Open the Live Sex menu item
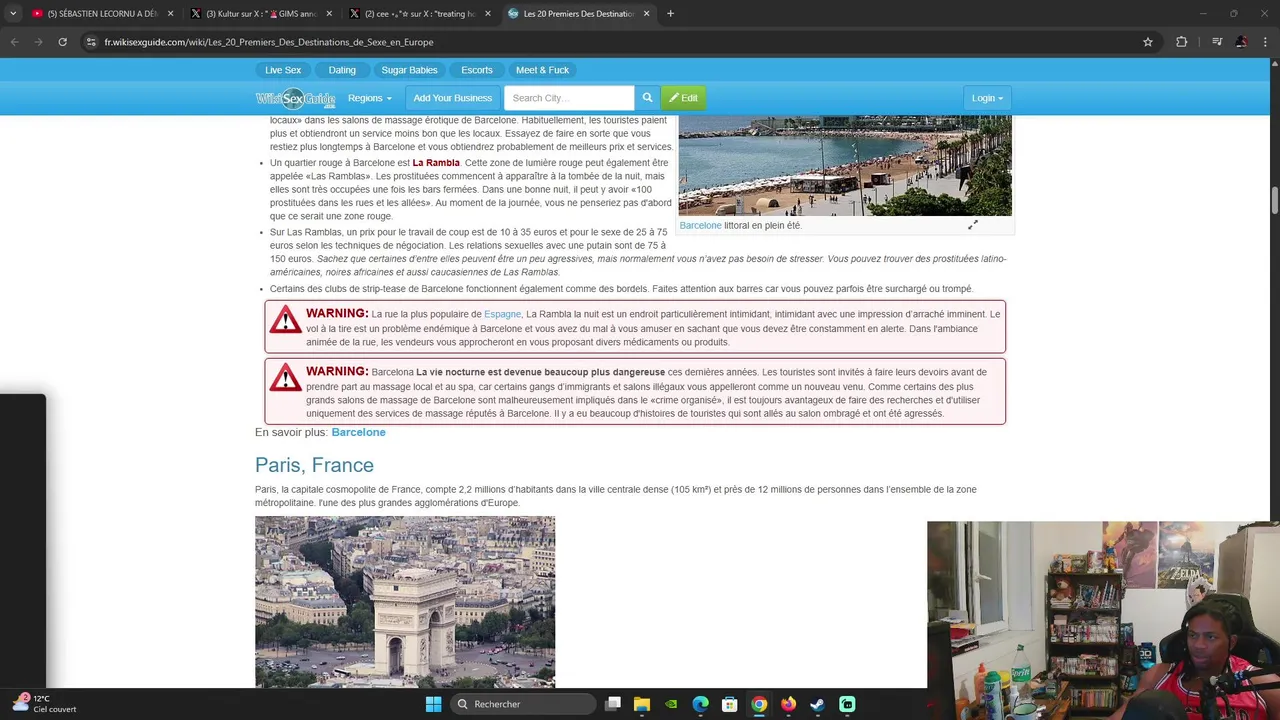The image size is (1280, 720). coord(283,70)
